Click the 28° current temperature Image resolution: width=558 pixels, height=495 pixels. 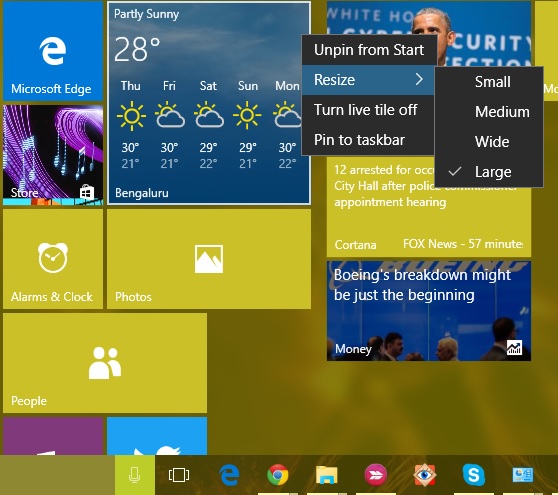137,49
